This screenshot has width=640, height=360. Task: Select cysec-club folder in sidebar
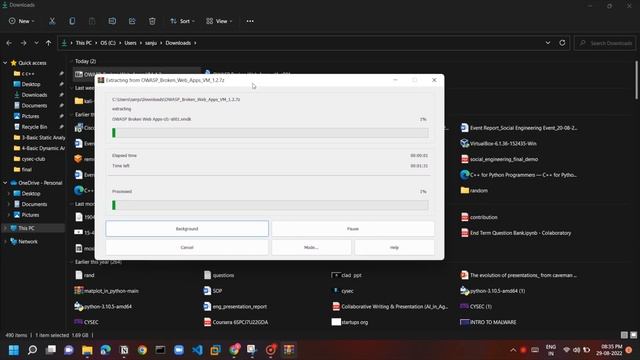click(x=33, y=159)
